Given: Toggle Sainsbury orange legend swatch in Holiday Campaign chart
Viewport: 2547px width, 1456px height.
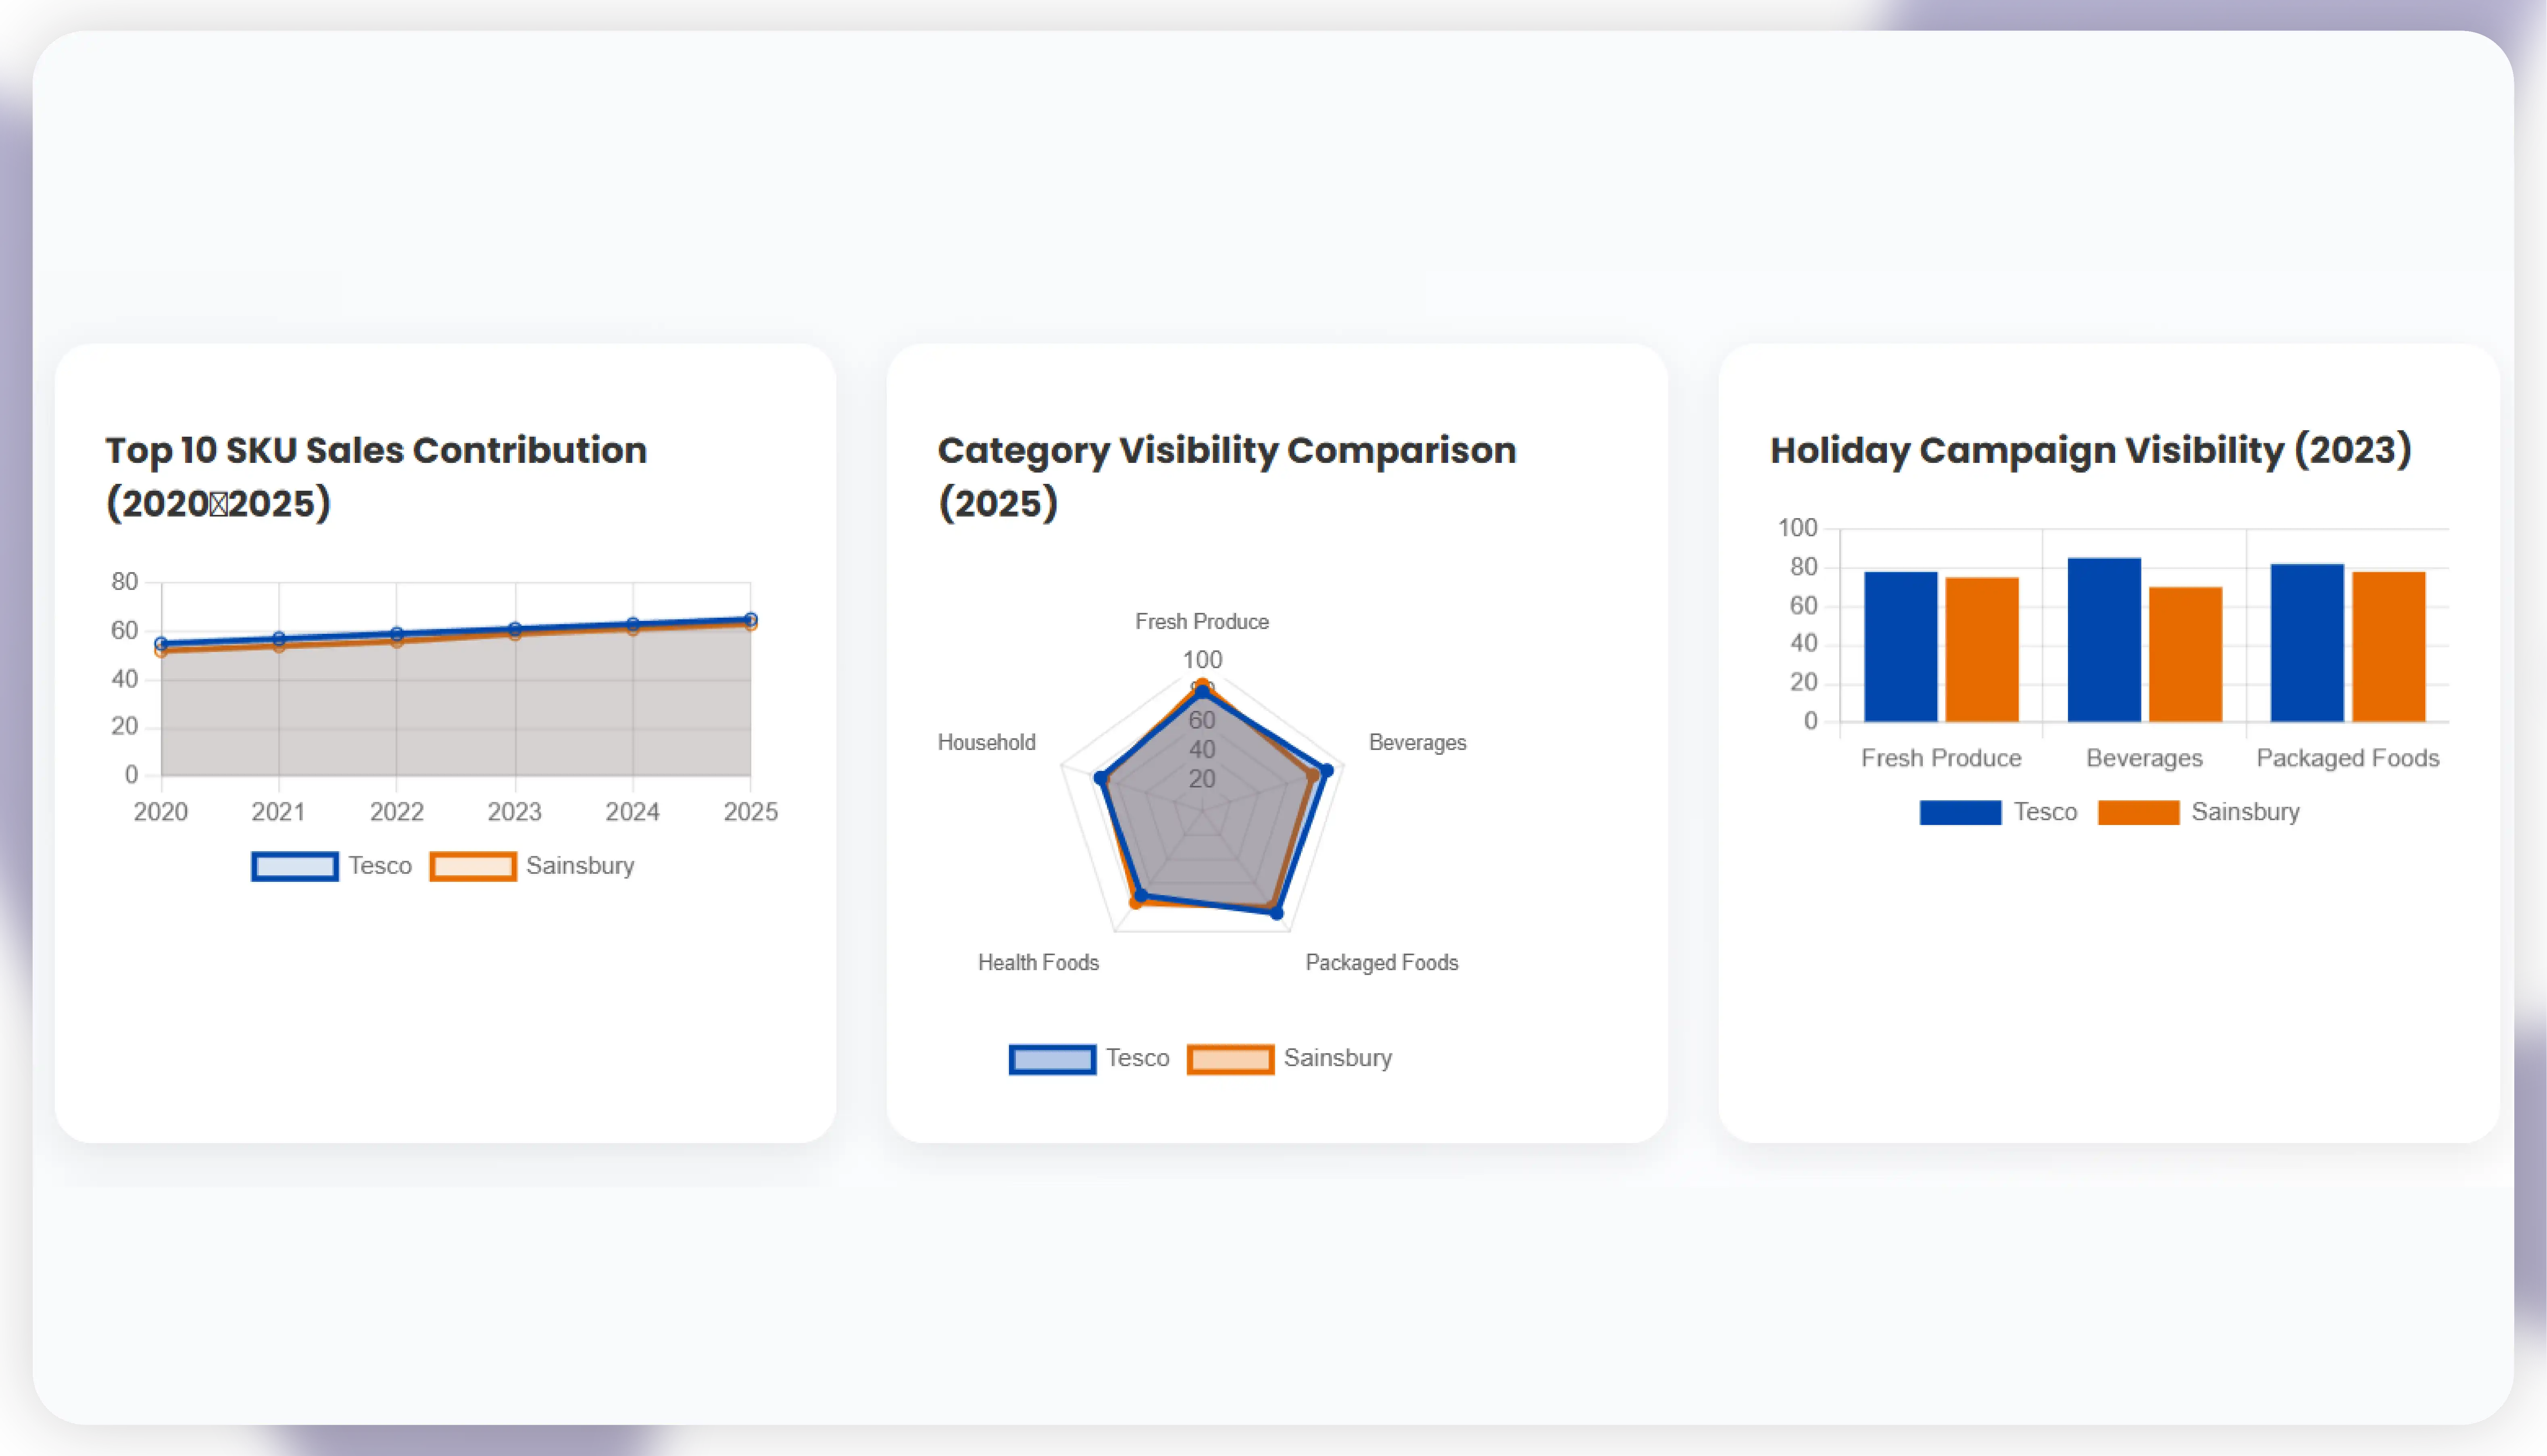Looking at the screenshot, I should coord(2138,812).
